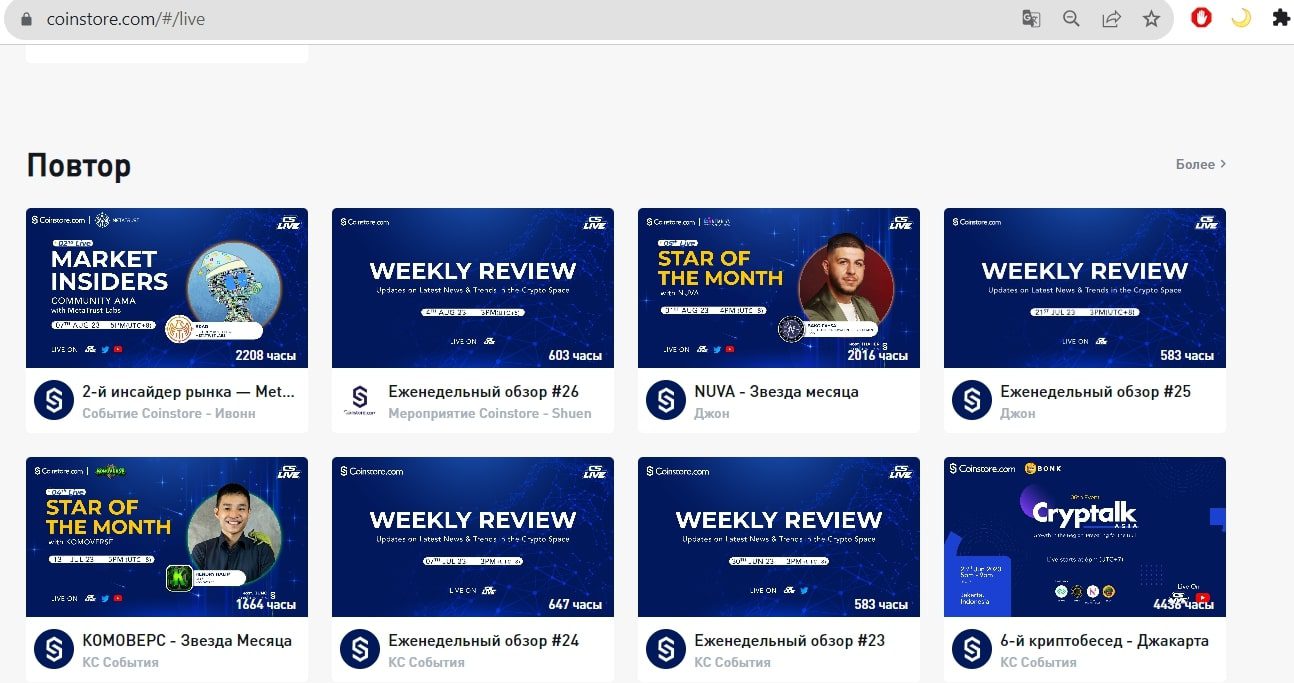The image size is (1294, 683).
Task: Click КС События under 6-й криптобесед
Action: (1038, 662)
